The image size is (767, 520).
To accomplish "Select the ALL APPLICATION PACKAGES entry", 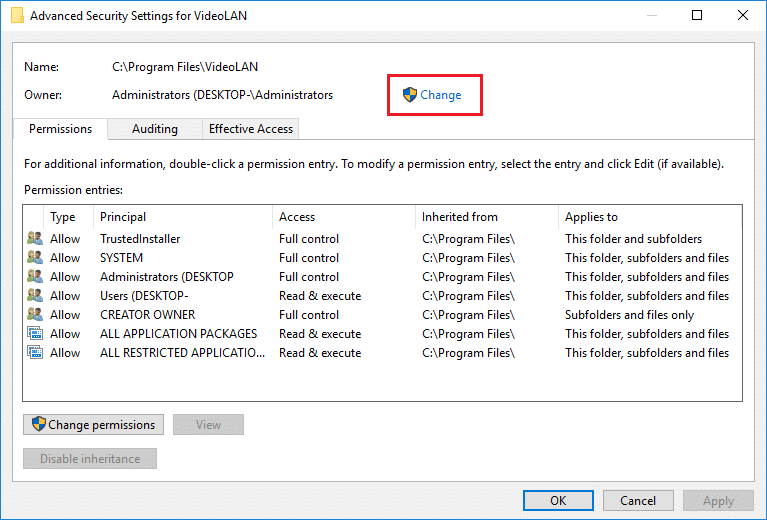I will (179, 334).
